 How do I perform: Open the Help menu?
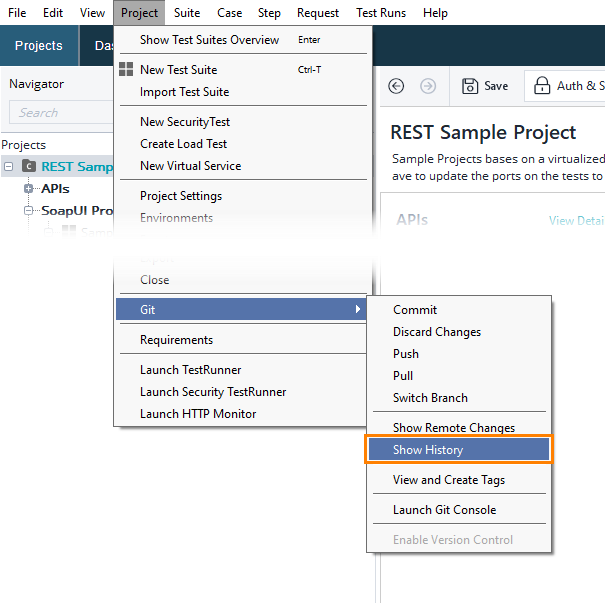click(x=435, y=13)
